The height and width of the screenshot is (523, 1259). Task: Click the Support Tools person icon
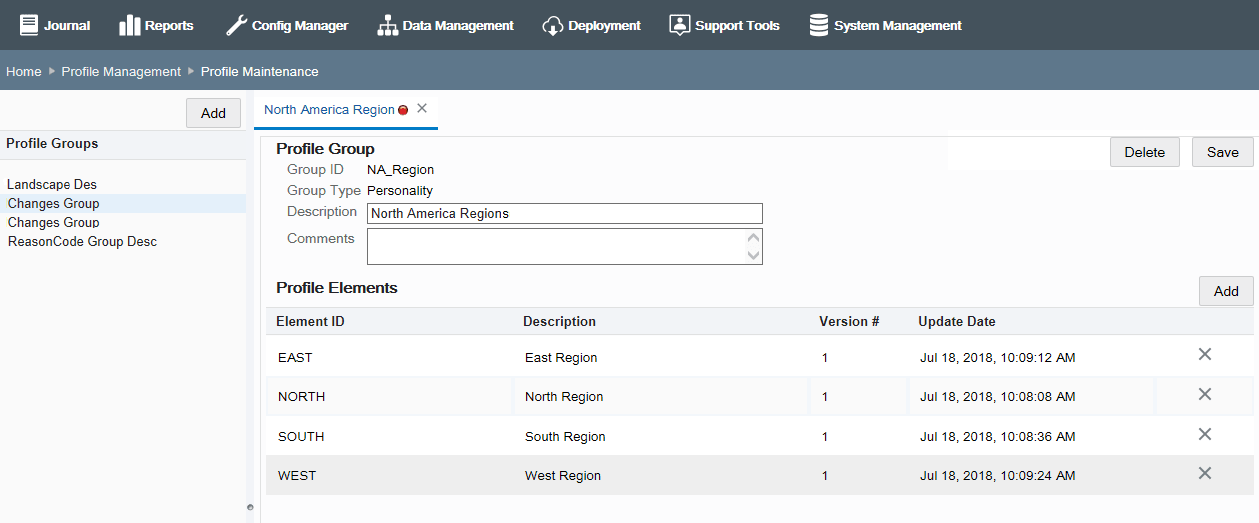(x=680, y=25)
